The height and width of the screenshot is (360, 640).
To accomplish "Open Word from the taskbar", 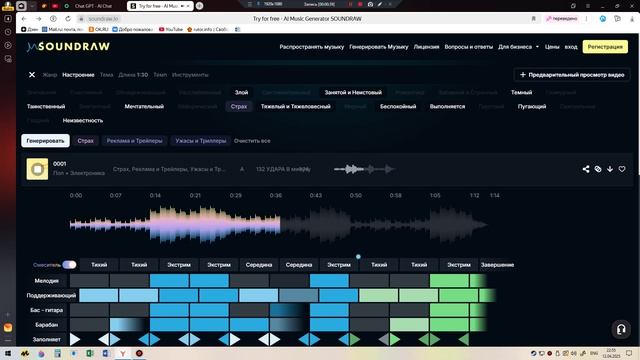I will coord(106,353).
